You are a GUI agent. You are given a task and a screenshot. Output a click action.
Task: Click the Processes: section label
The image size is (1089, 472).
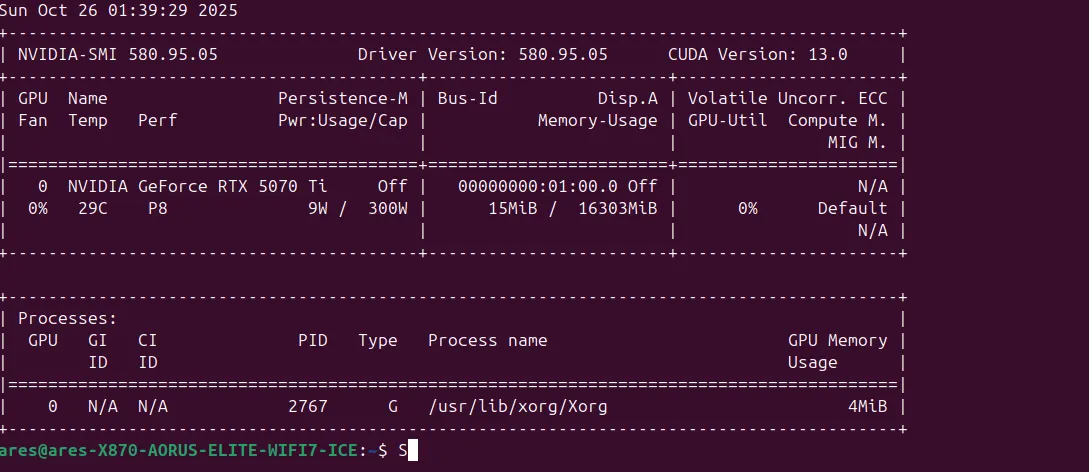coord(67,319)
